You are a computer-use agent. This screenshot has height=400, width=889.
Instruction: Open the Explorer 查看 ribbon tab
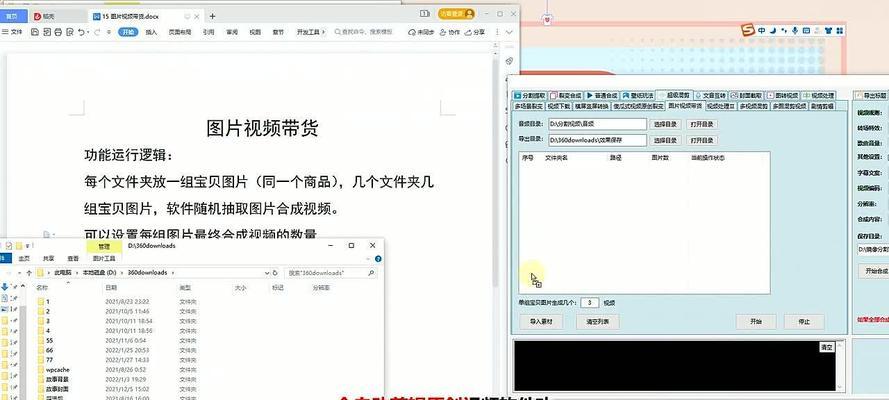click(x=73, y=258)
